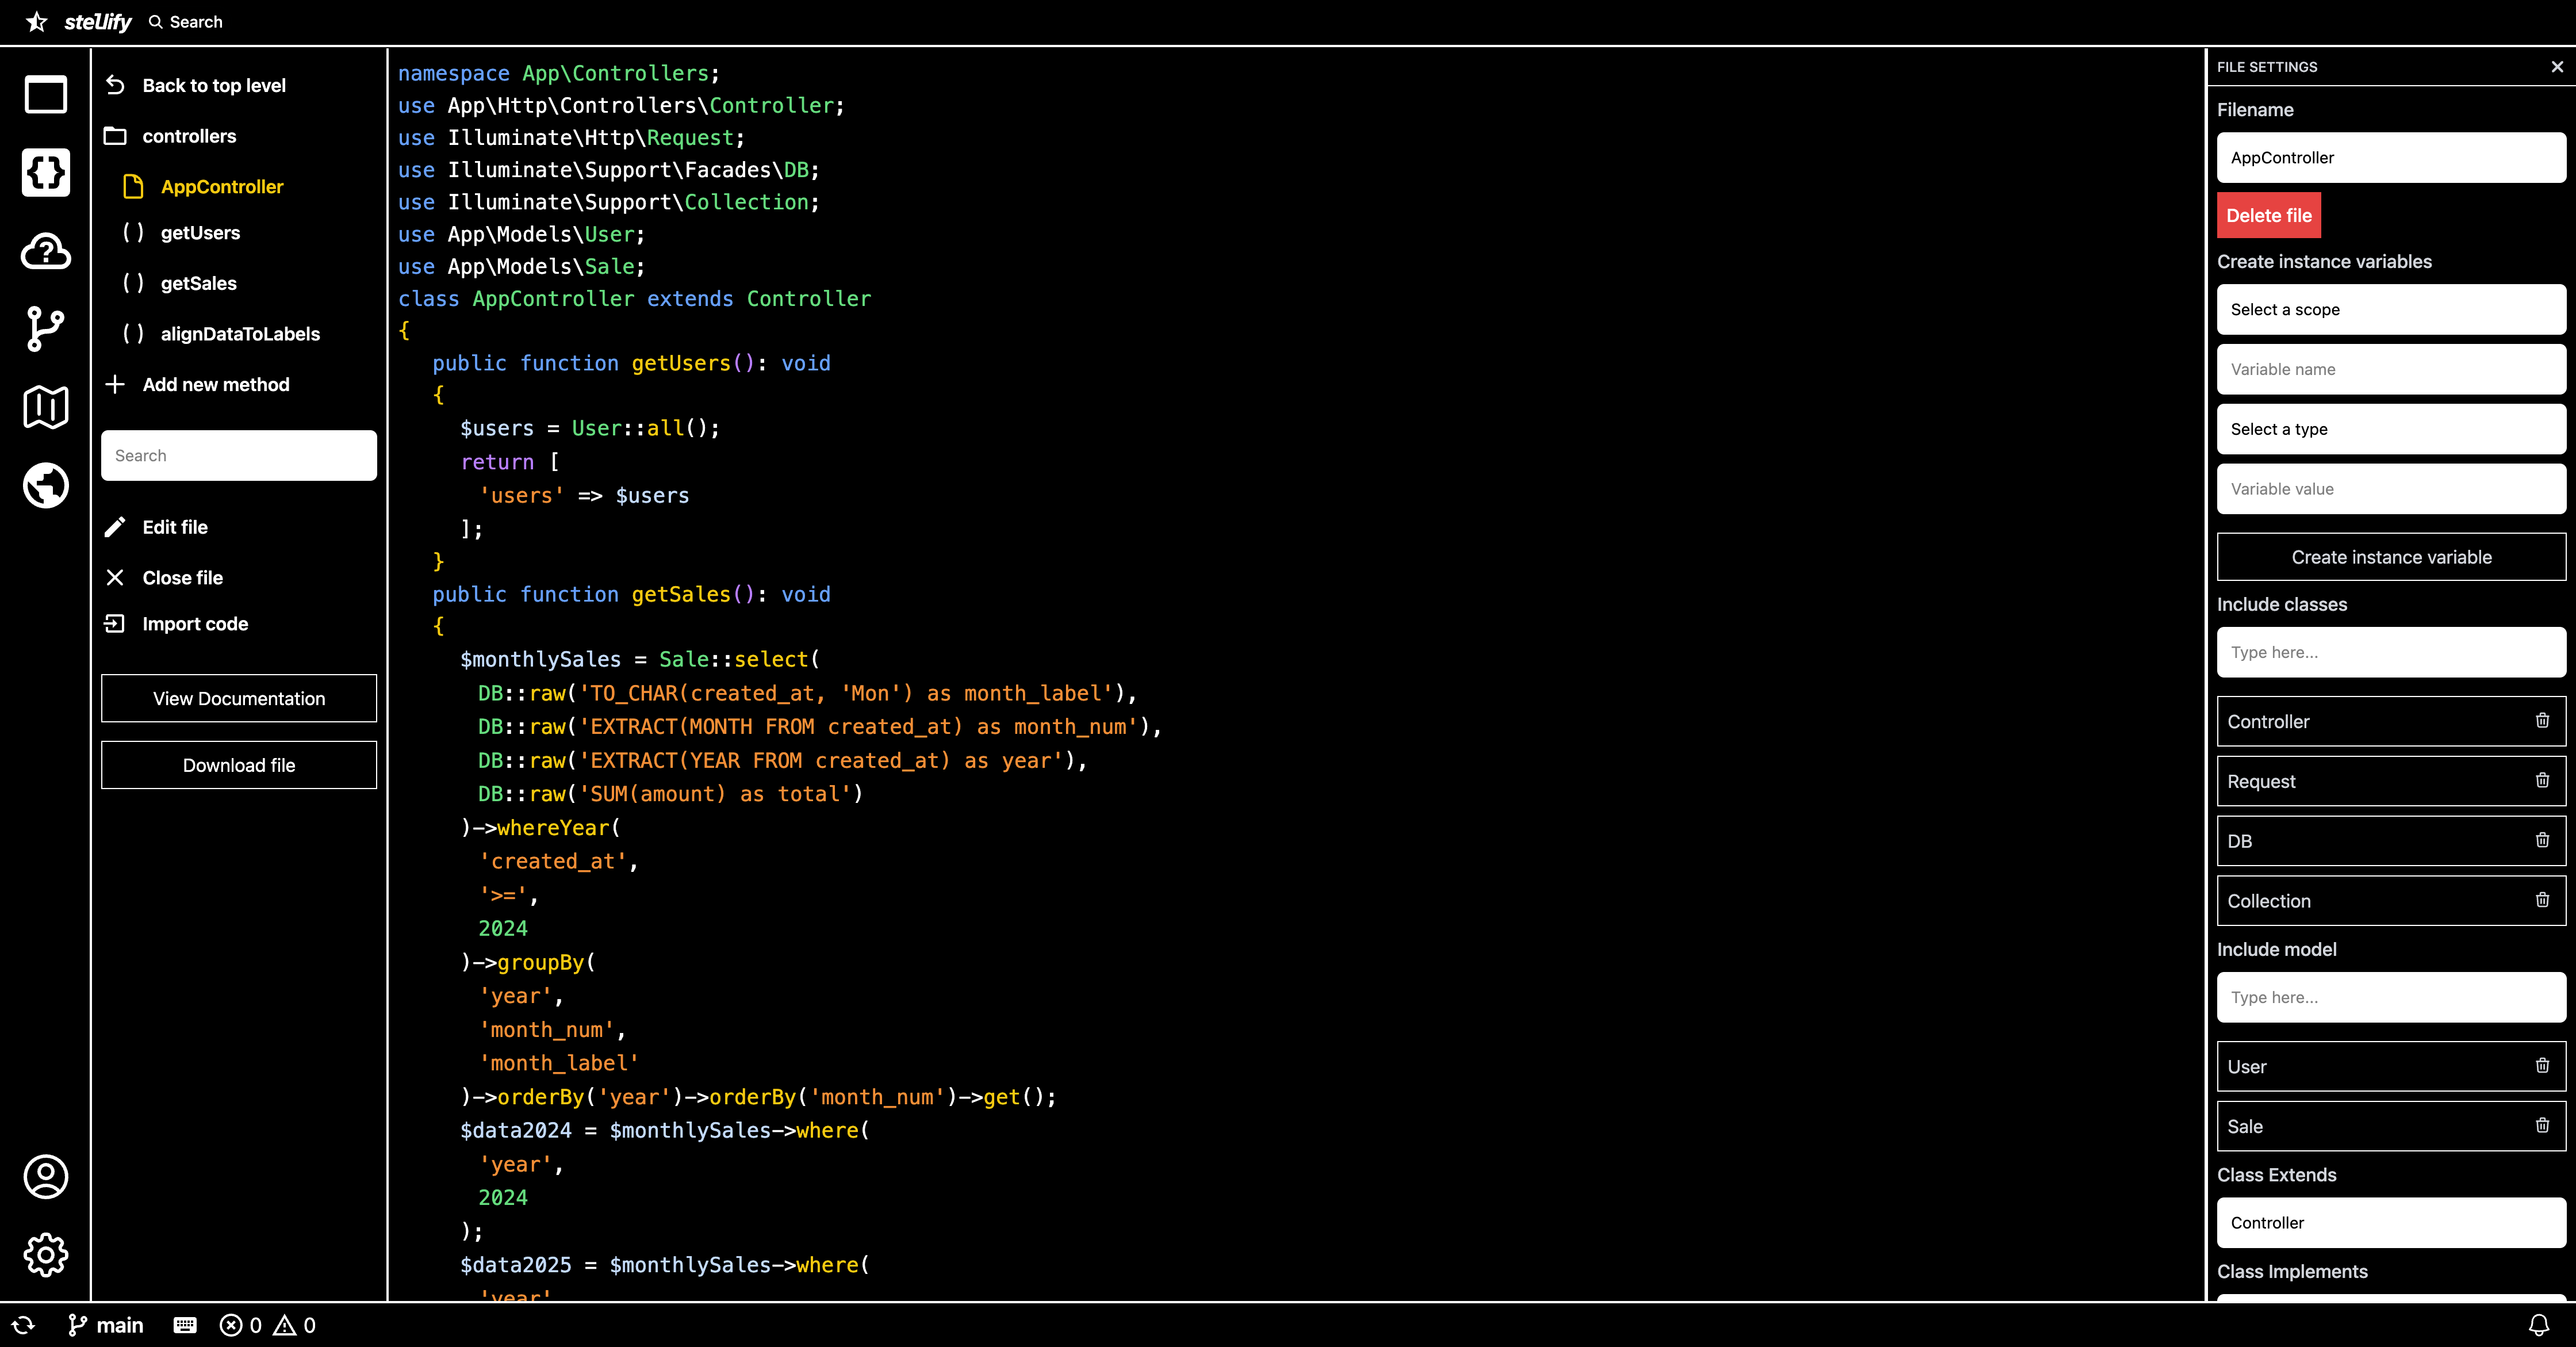Open the Select a type dropdown

coord(2390,428)
